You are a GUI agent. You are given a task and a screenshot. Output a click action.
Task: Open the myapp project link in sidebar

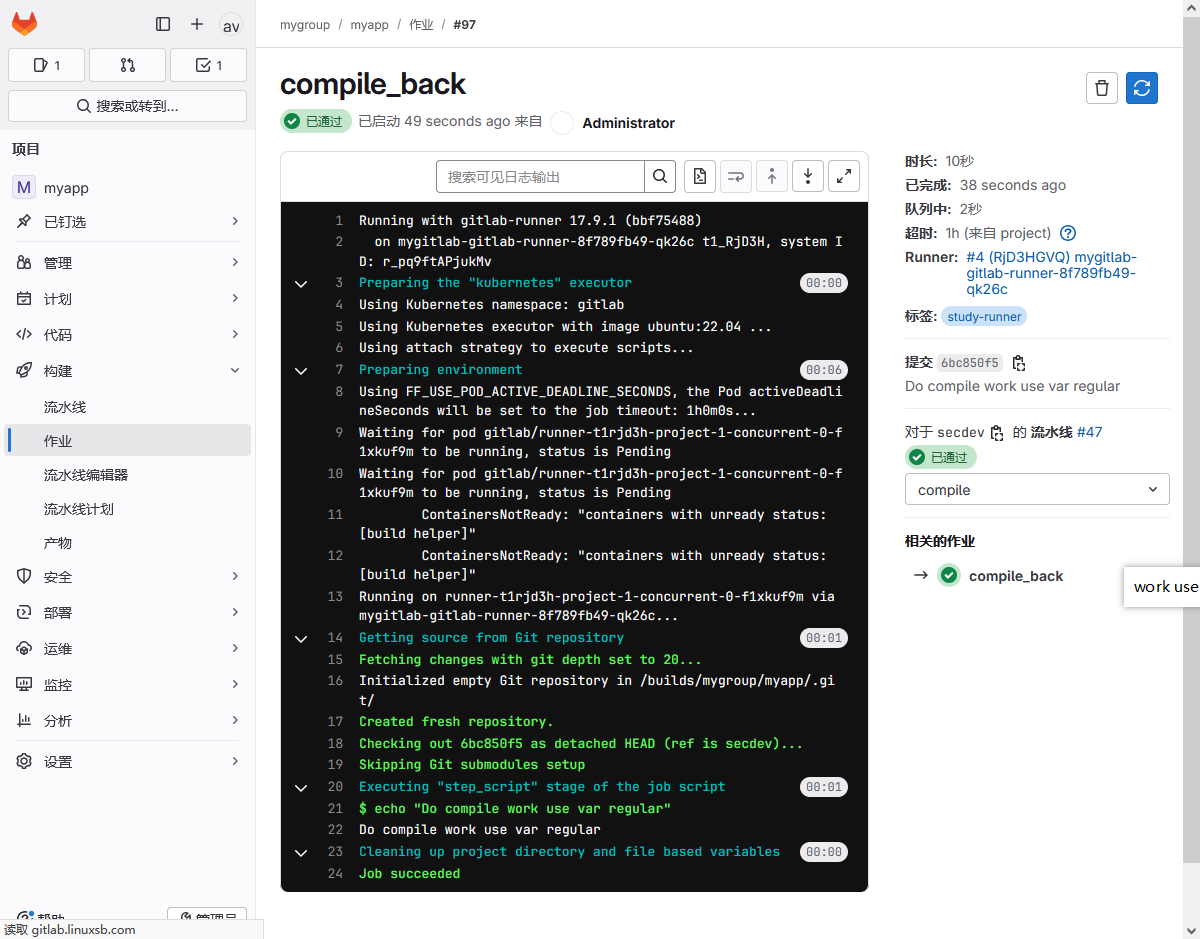[x=127, y=187]
